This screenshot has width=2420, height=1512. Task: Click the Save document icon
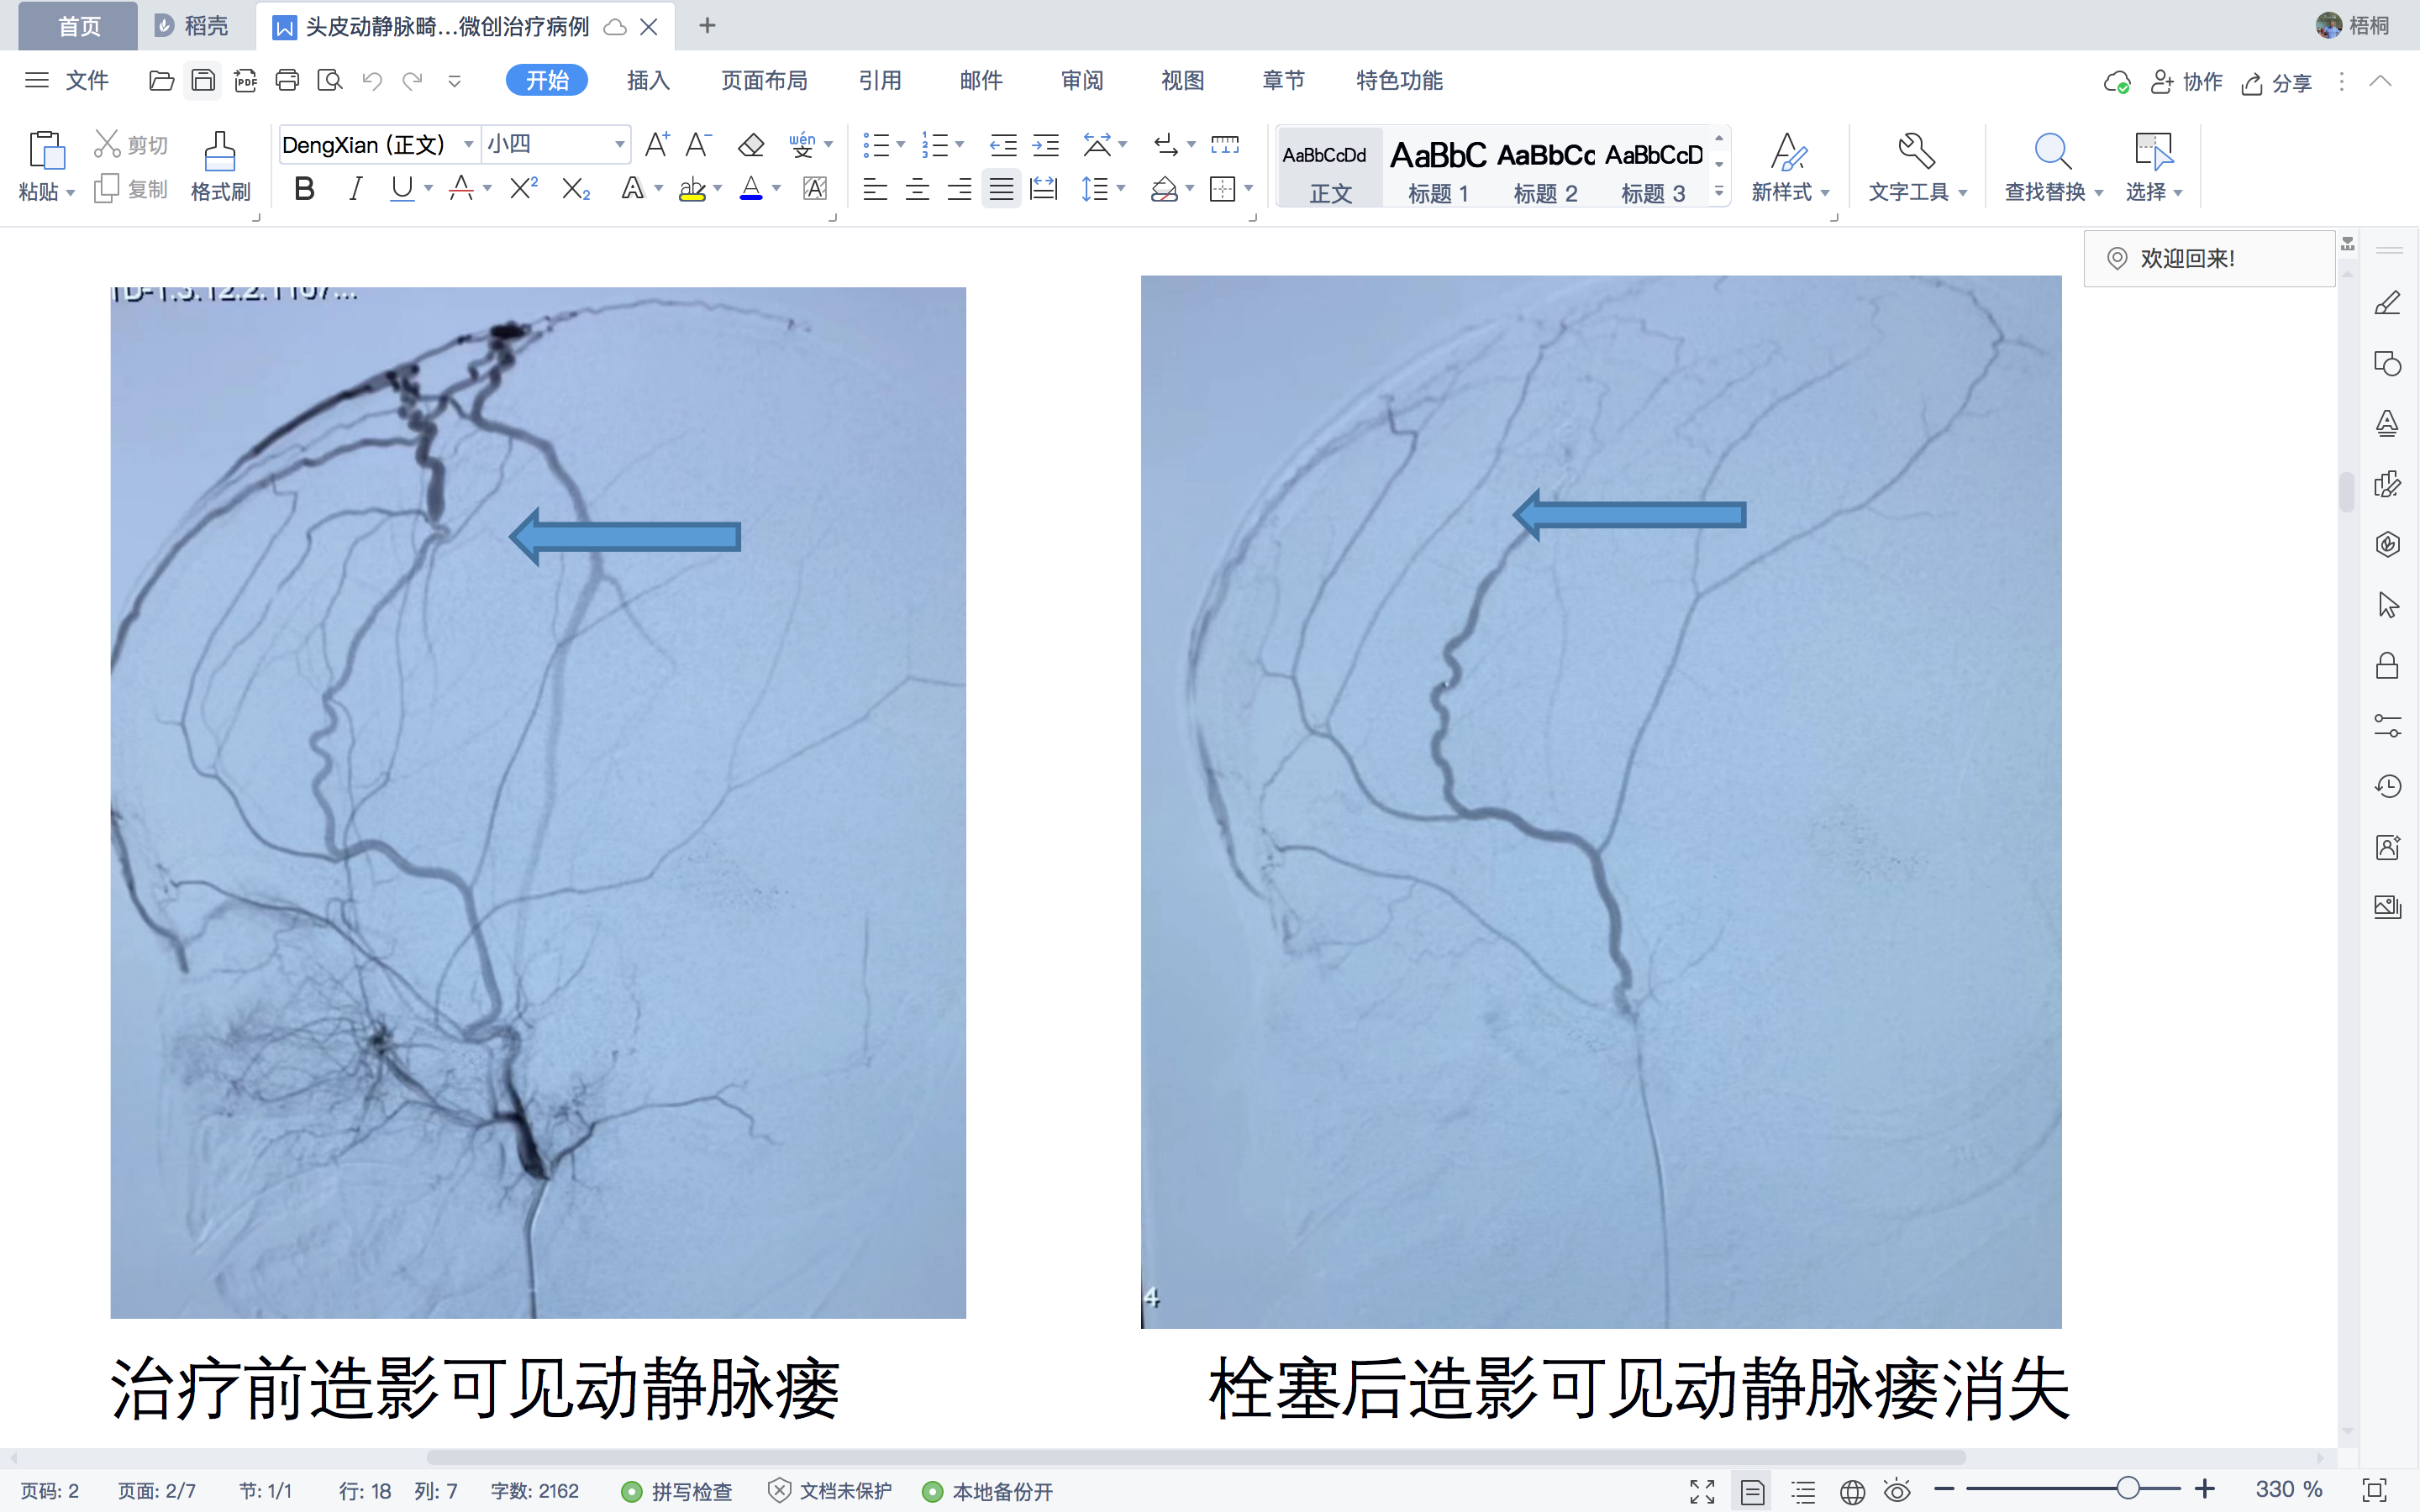[x=203, y=81]
